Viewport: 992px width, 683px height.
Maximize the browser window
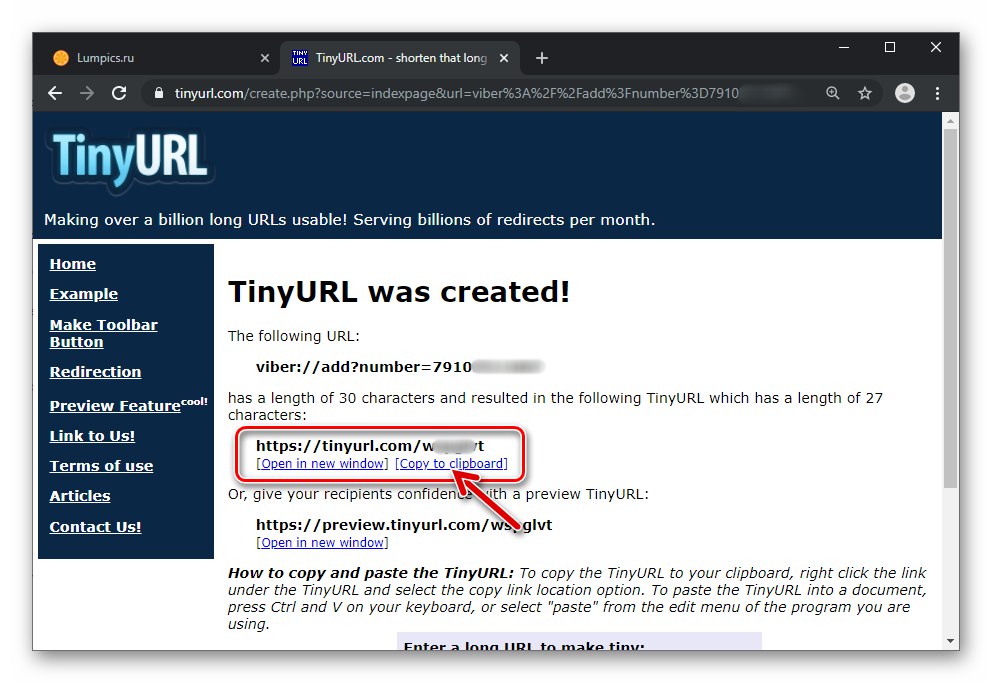[x=890, y=47]
